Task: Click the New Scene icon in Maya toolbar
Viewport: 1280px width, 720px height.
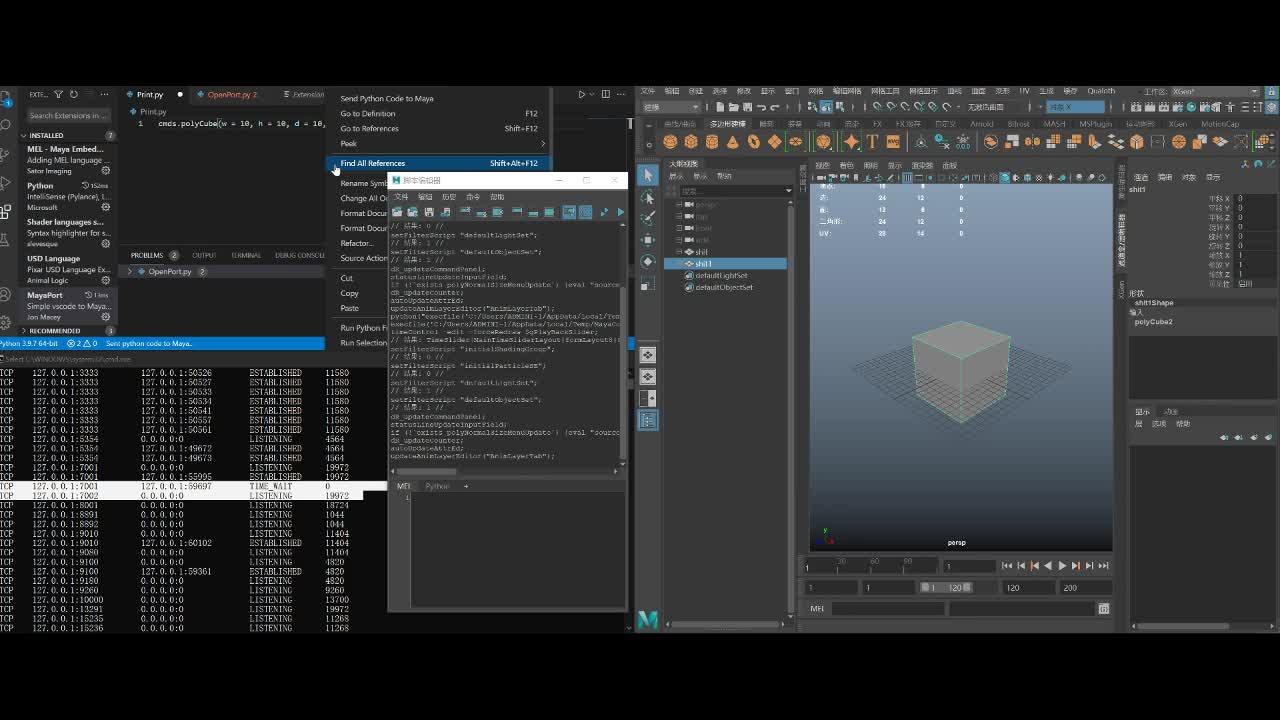Action: click(x=719, y=105)
